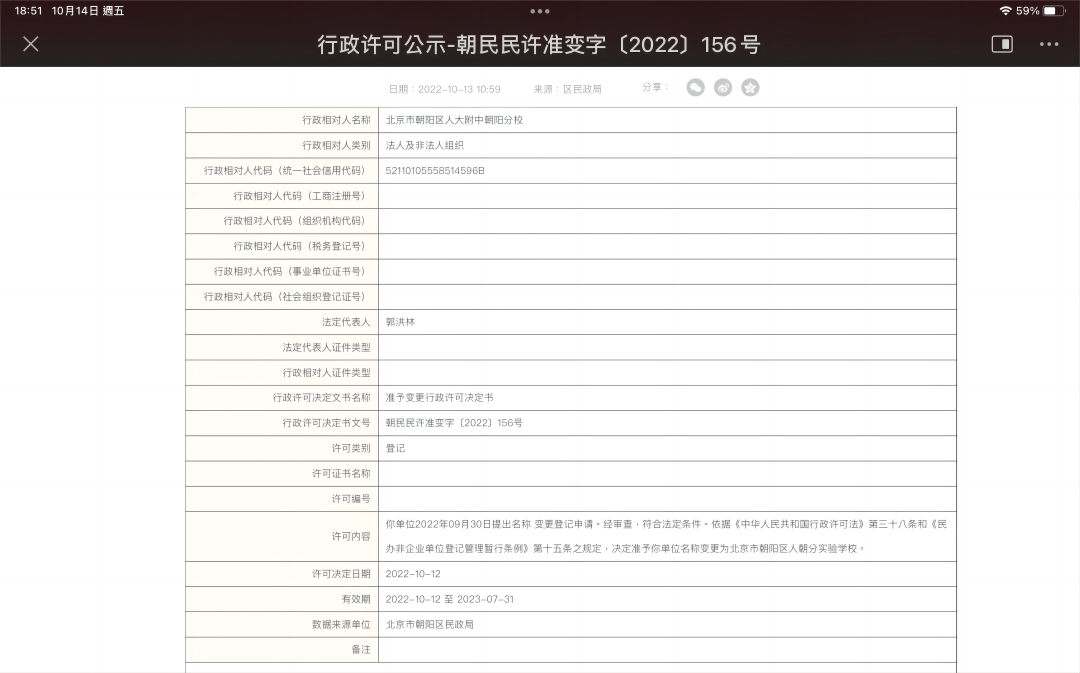The height and width of the screenshot is (673, 1080).
Task: Select the 许可类别 label
Action: click(x=351, y=448)
